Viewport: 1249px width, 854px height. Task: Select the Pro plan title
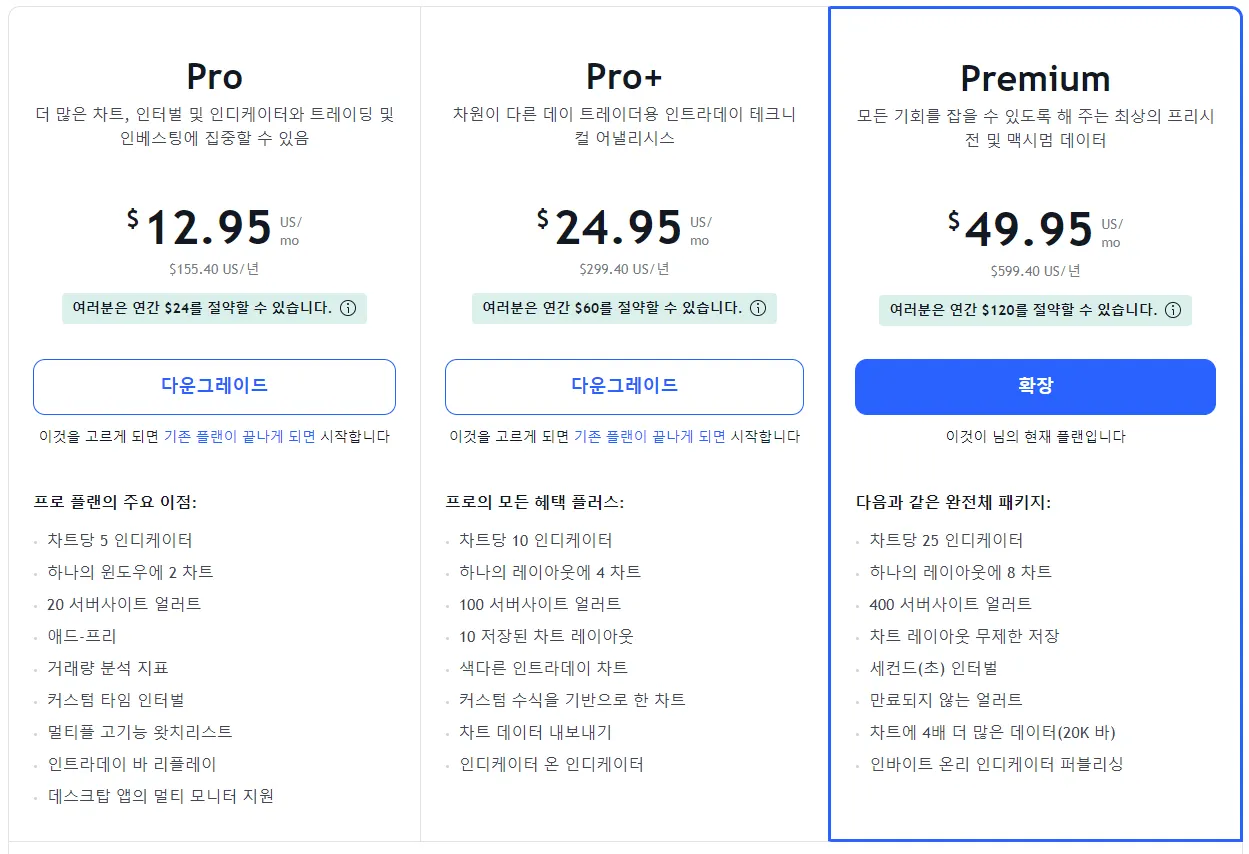pos(214,77)
